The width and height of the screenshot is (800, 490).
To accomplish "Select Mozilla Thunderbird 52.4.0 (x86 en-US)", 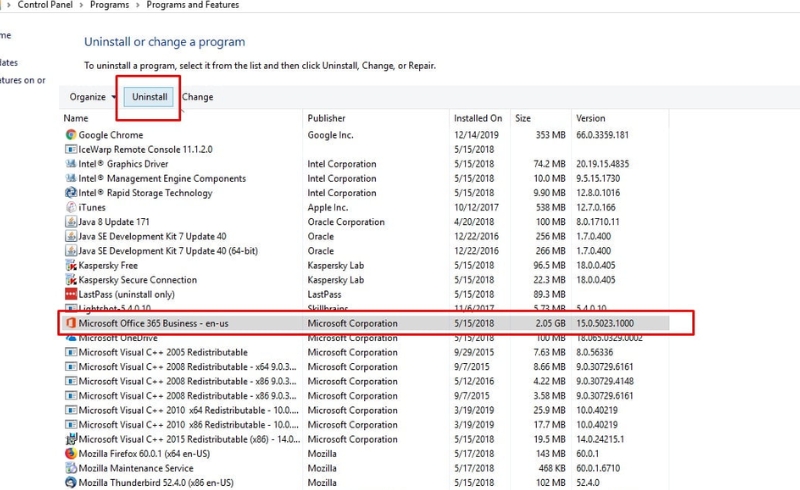I will coord(156,482).
